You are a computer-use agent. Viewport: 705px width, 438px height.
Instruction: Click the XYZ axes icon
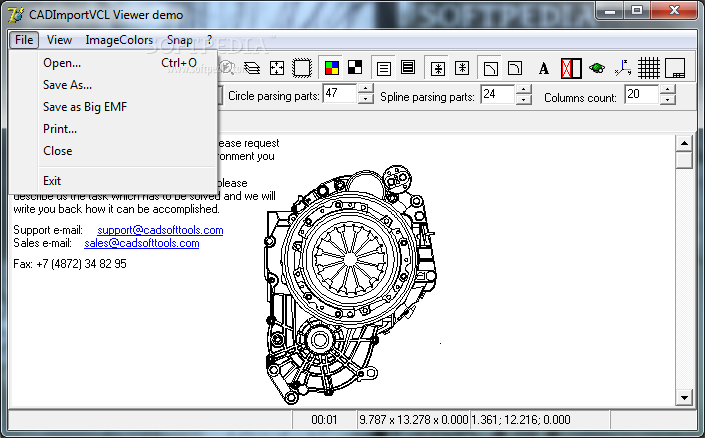623,68
